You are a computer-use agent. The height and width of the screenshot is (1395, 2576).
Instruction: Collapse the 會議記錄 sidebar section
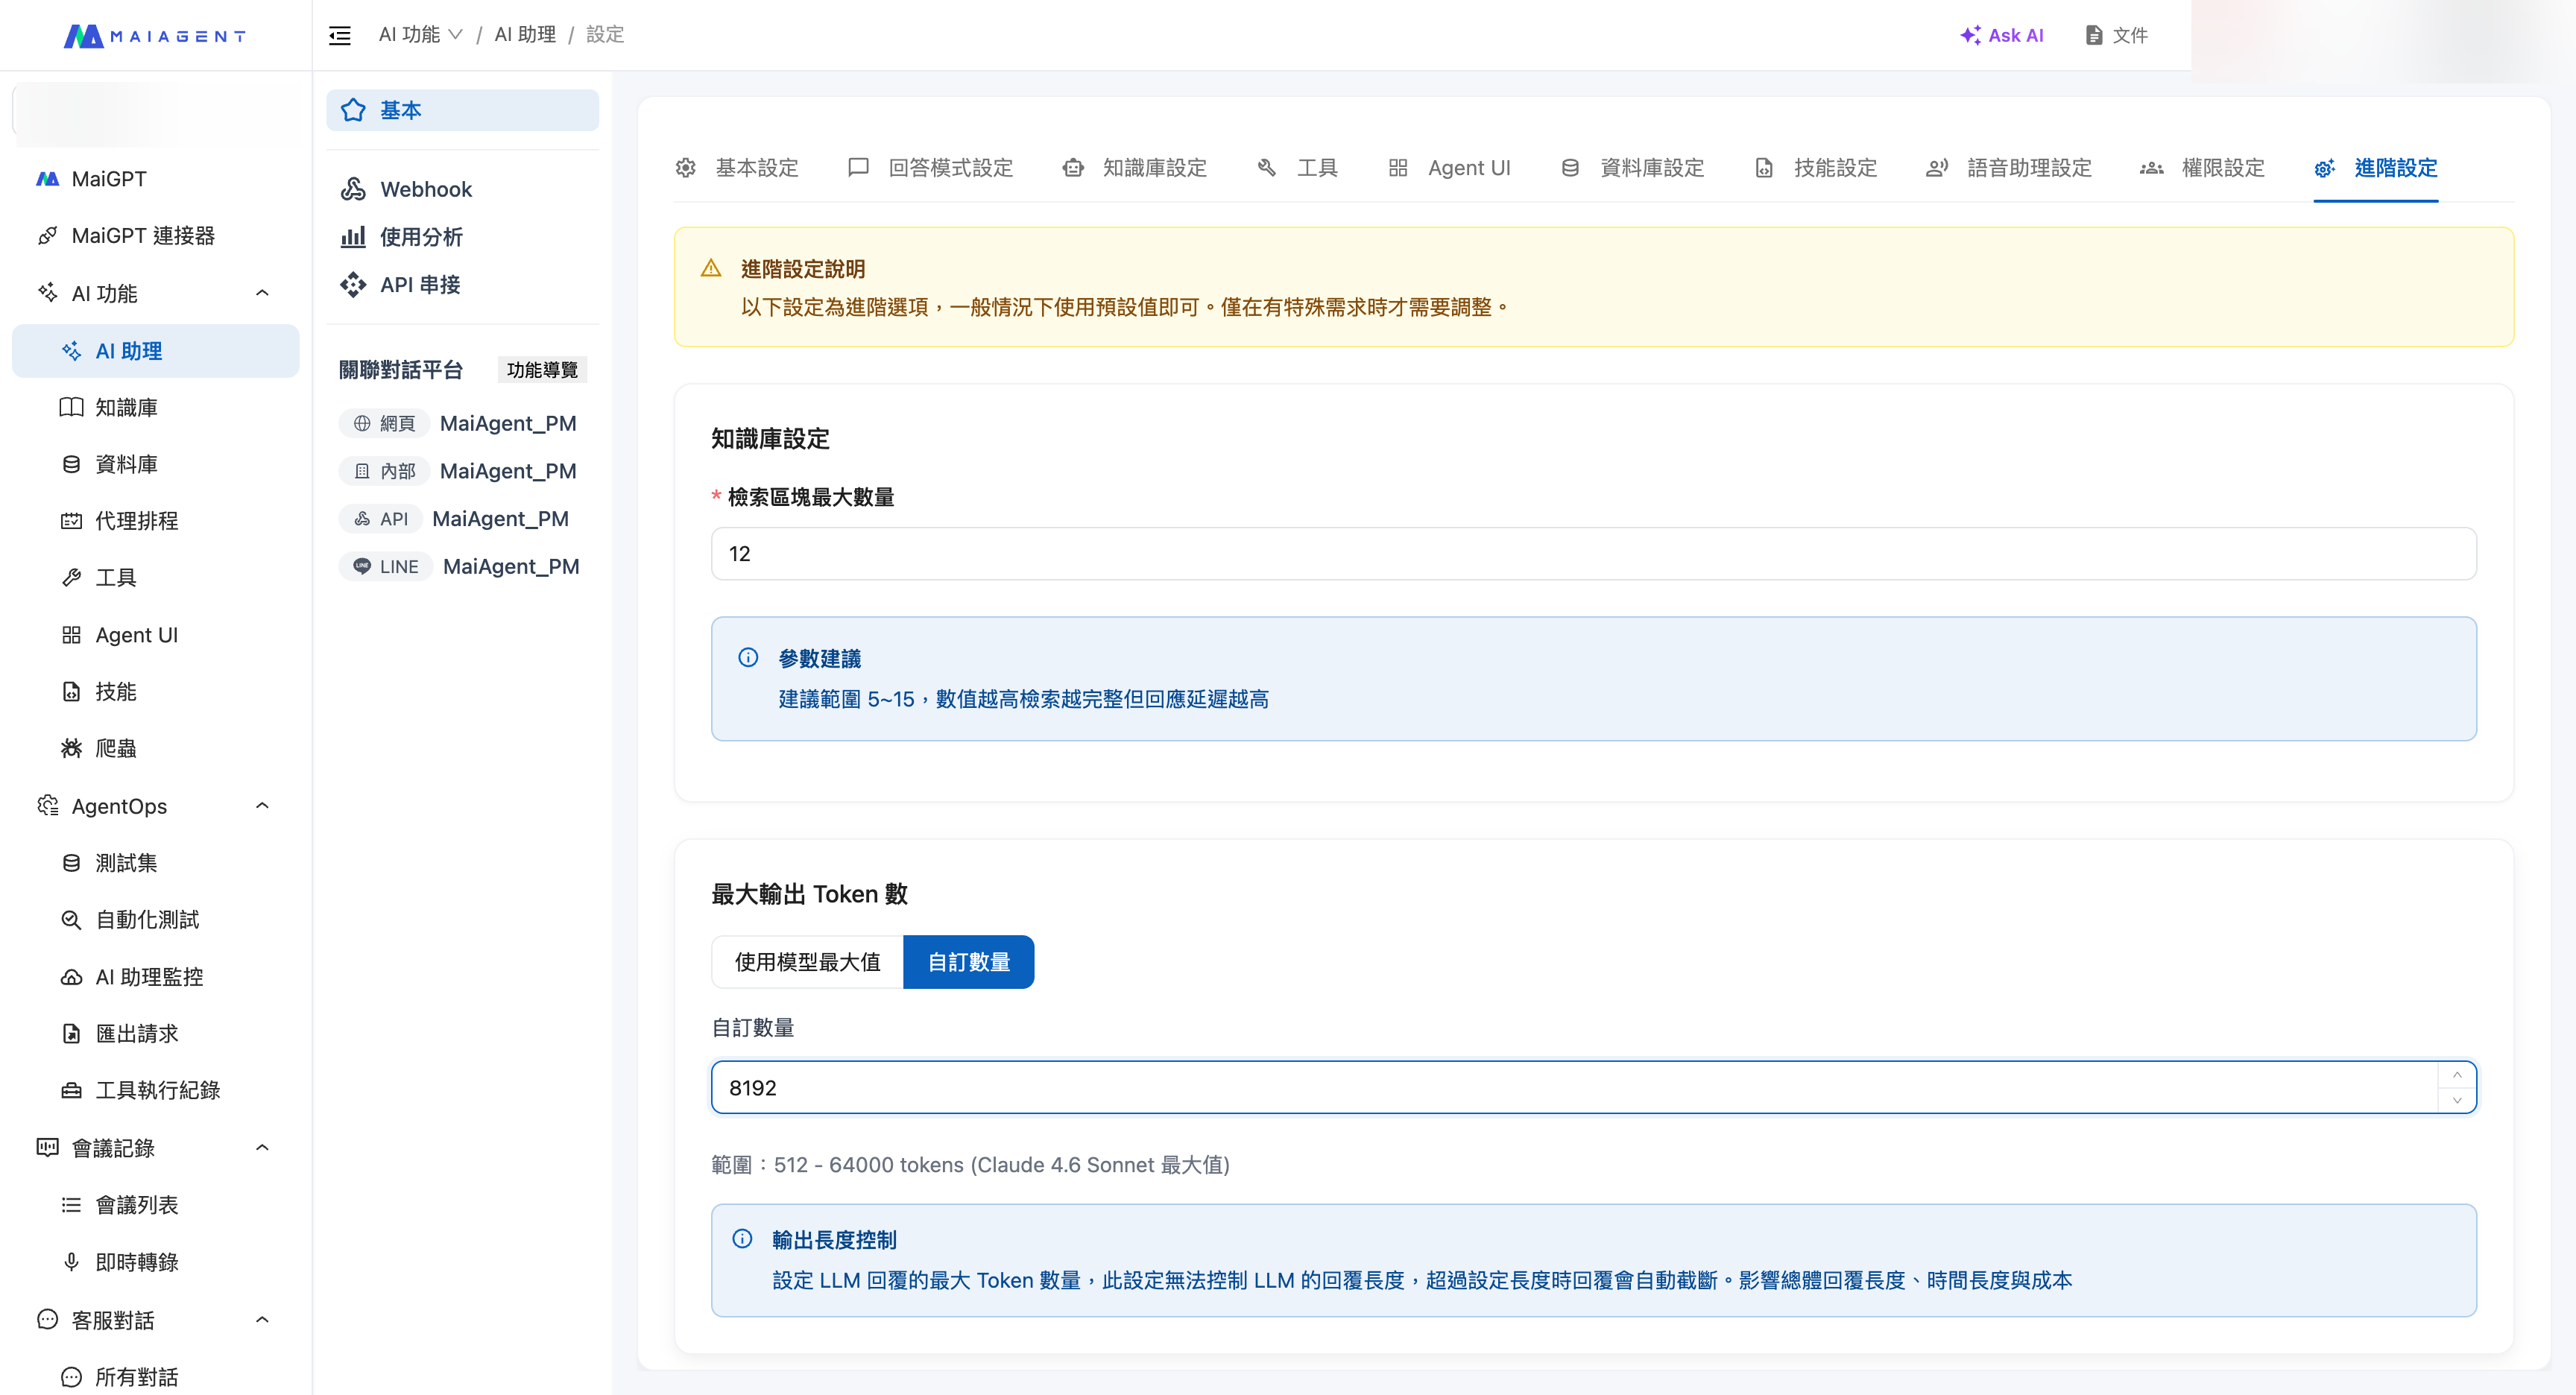coord(262,1148)
